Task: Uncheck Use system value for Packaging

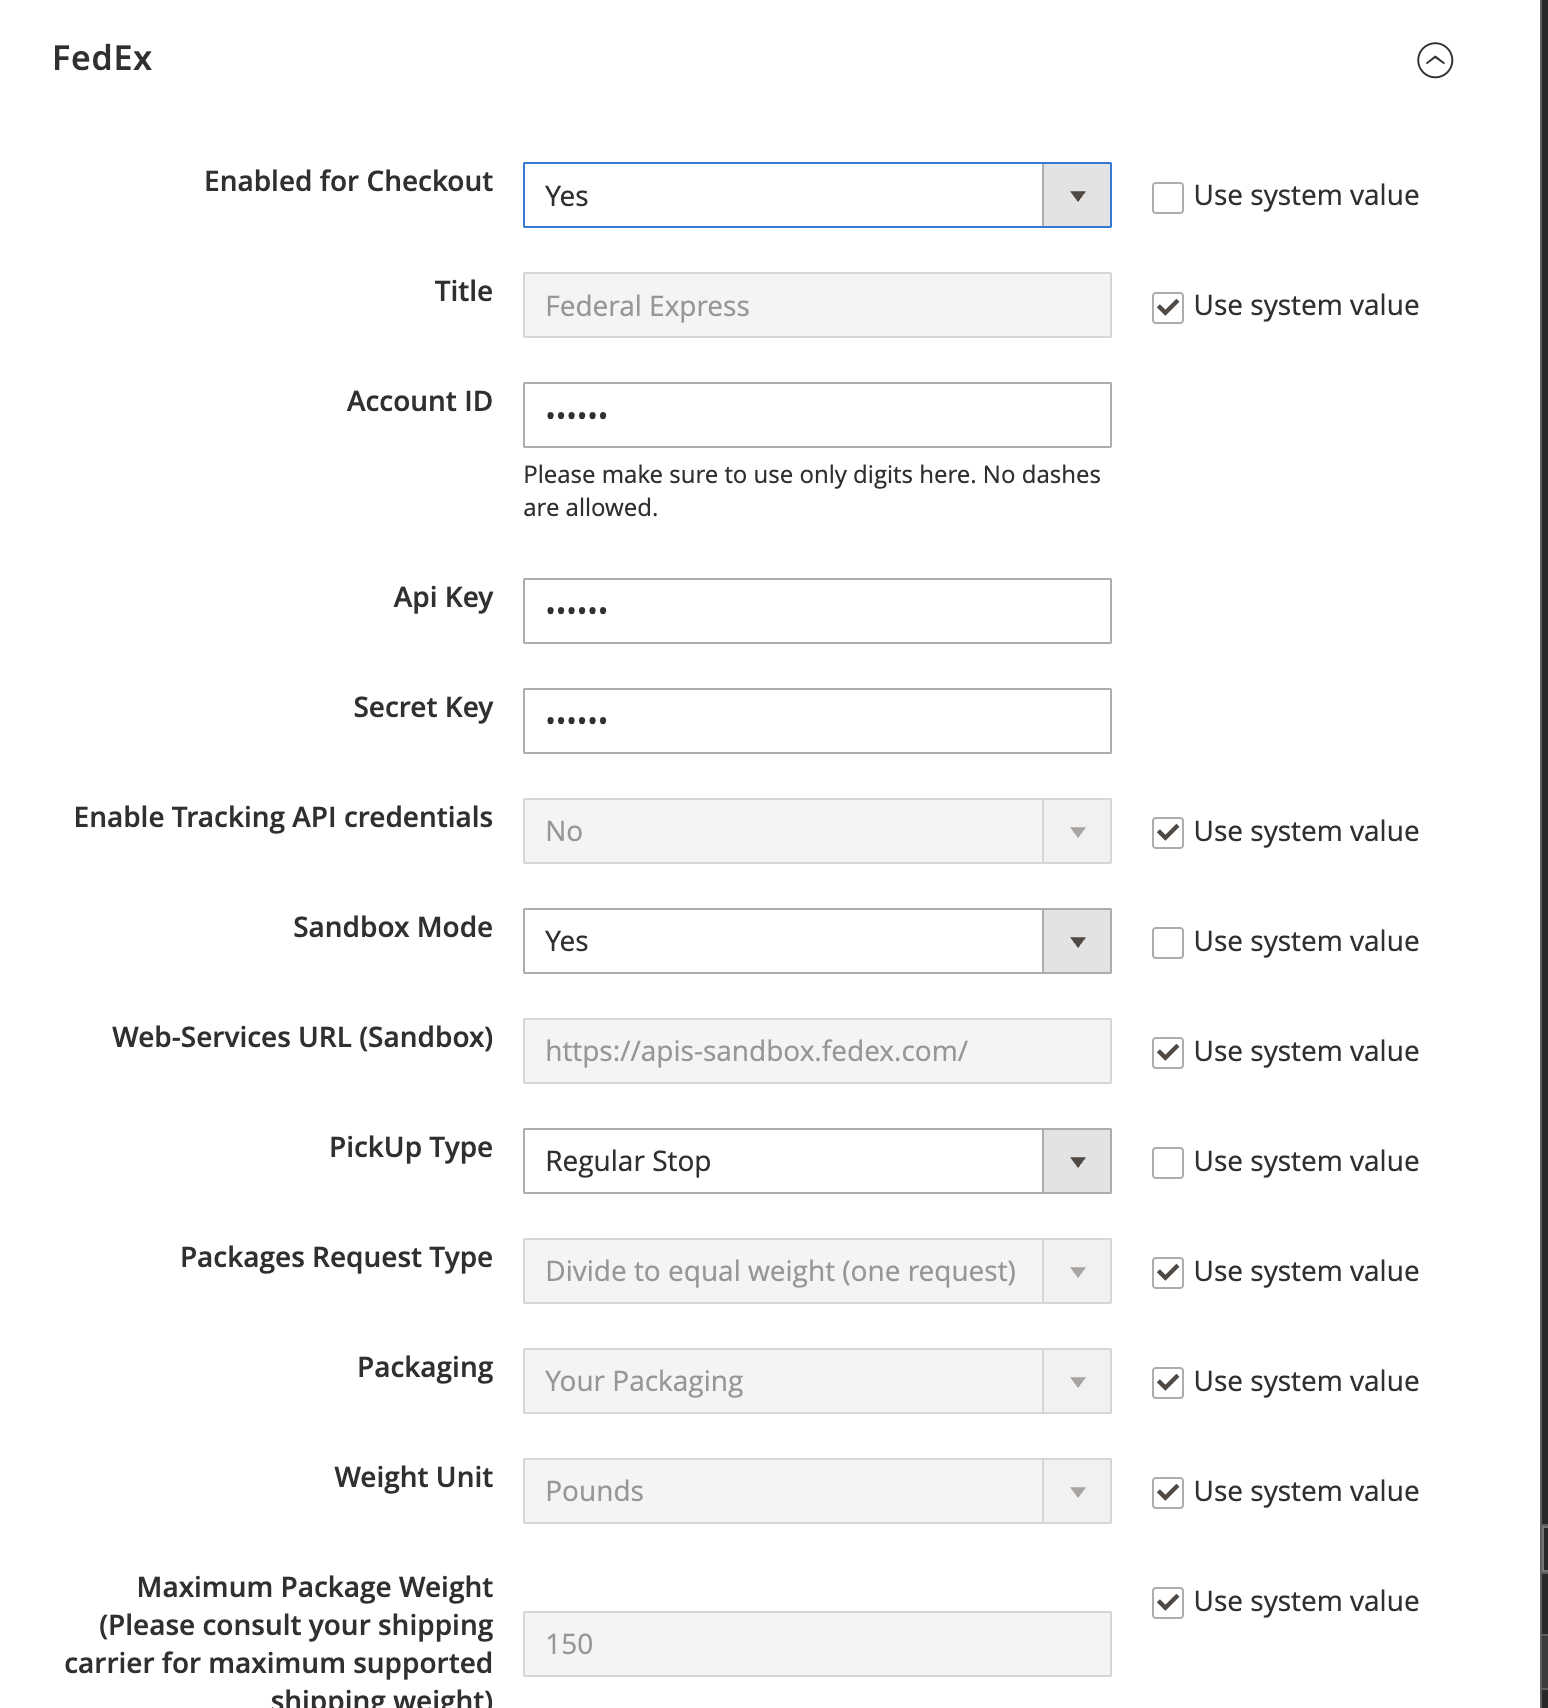Action: tap(1167, 1383)
